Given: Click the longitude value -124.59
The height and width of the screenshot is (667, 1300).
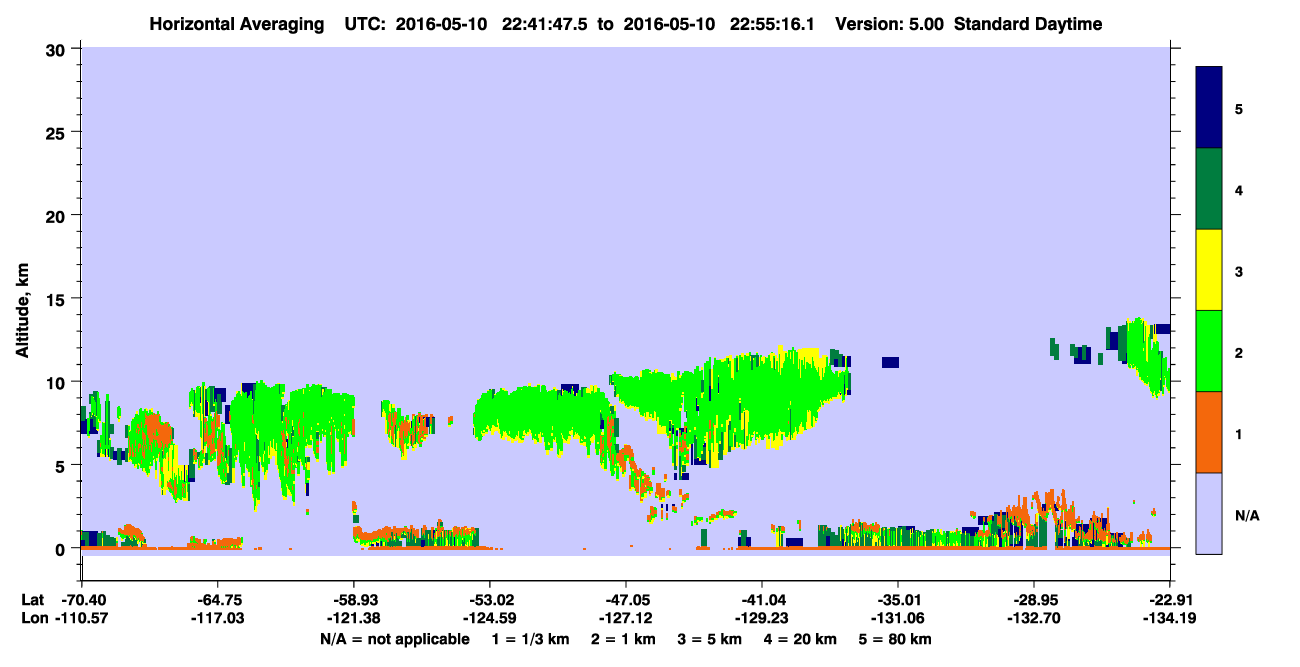Looking at the screenshot, I should click(x=490, y=619).
